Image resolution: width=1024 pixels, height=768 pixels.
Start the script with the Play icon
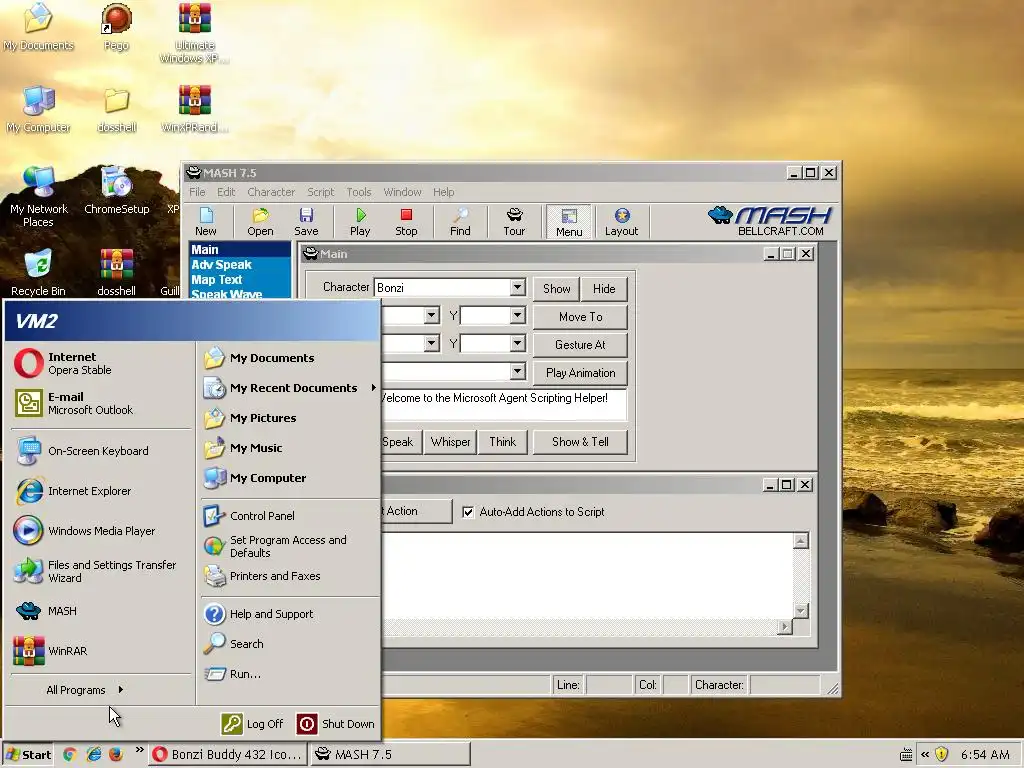click(360, 222)
